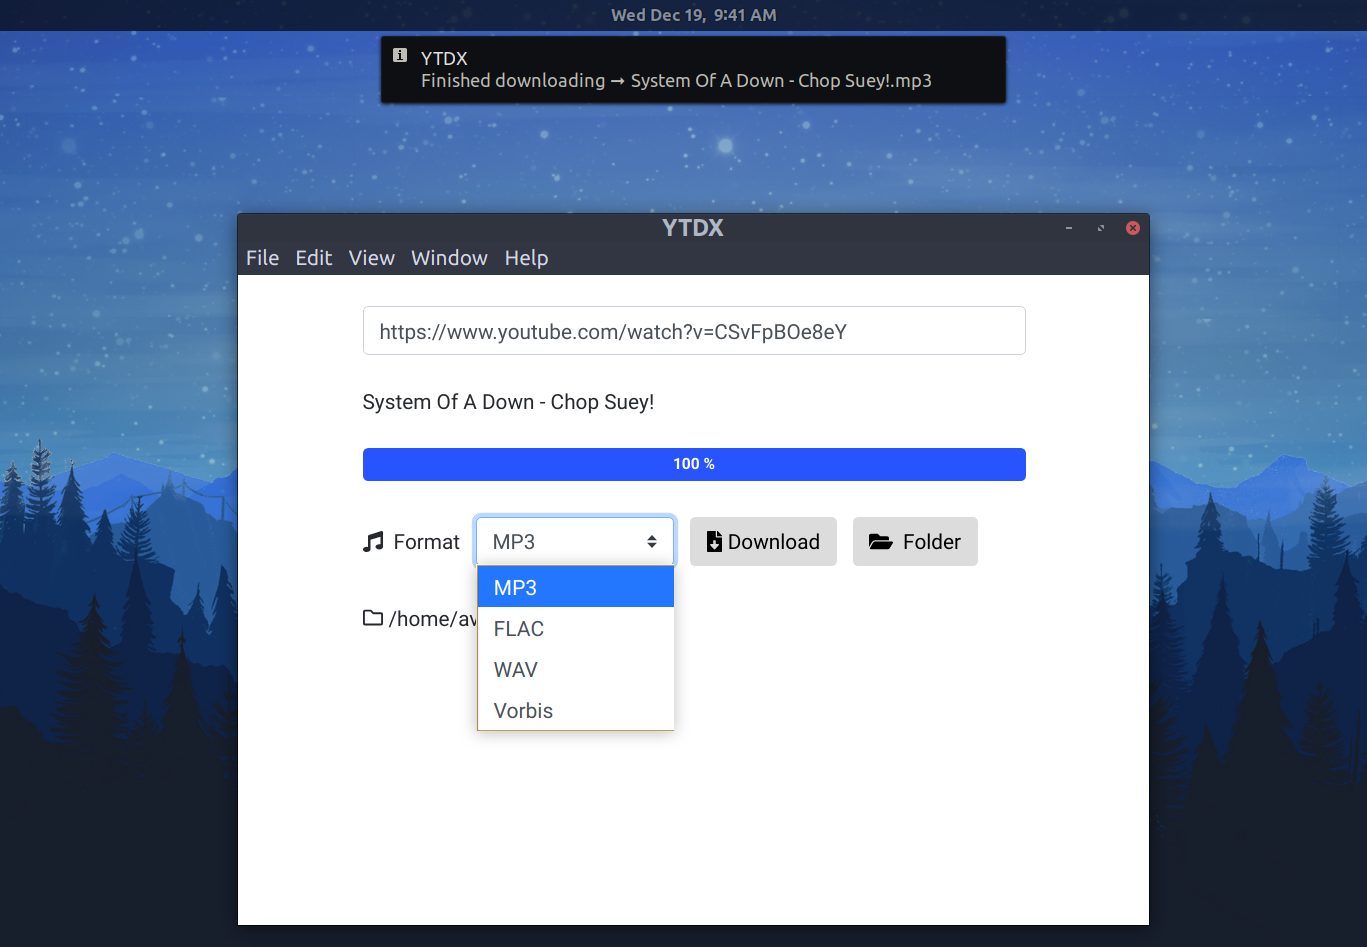
Task: Click the Folder button
Action: point(915,542)
